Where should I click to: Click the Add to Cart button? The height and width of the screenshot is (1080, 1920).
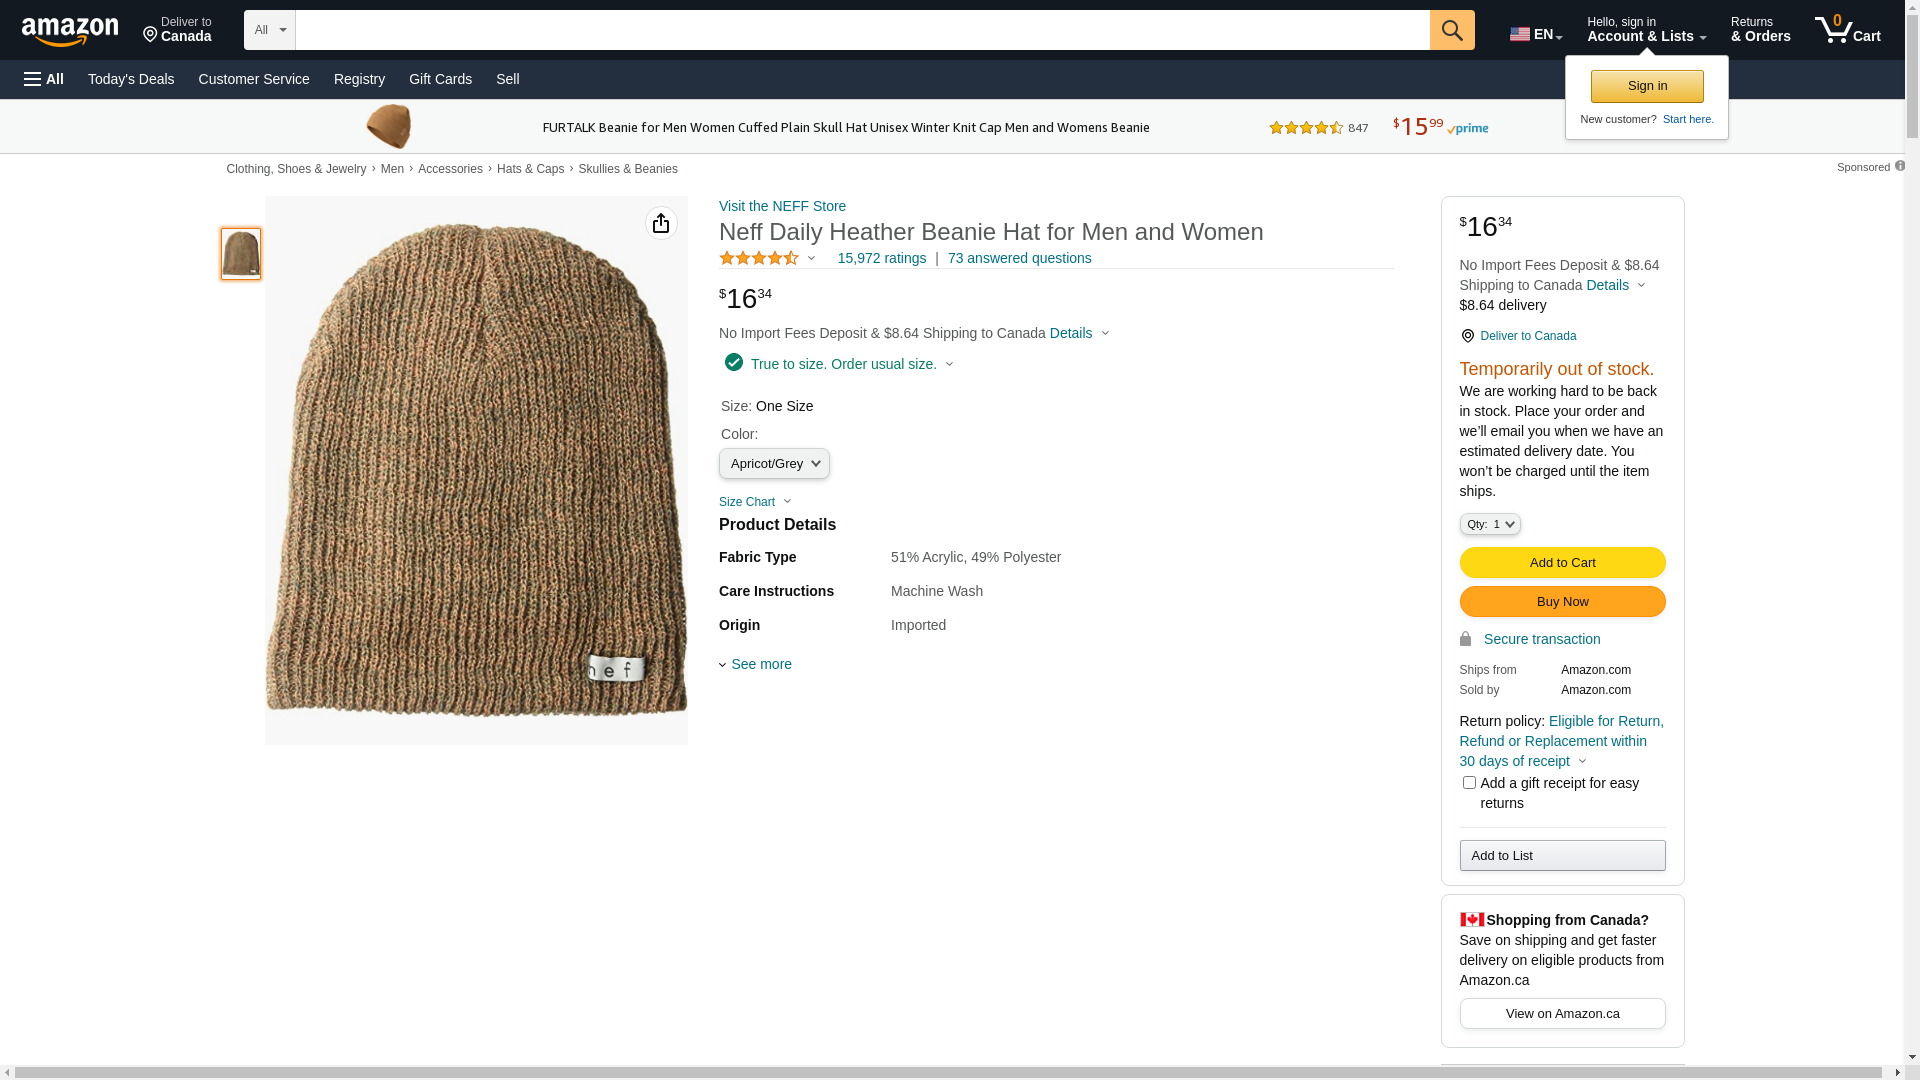[1562, 562]
